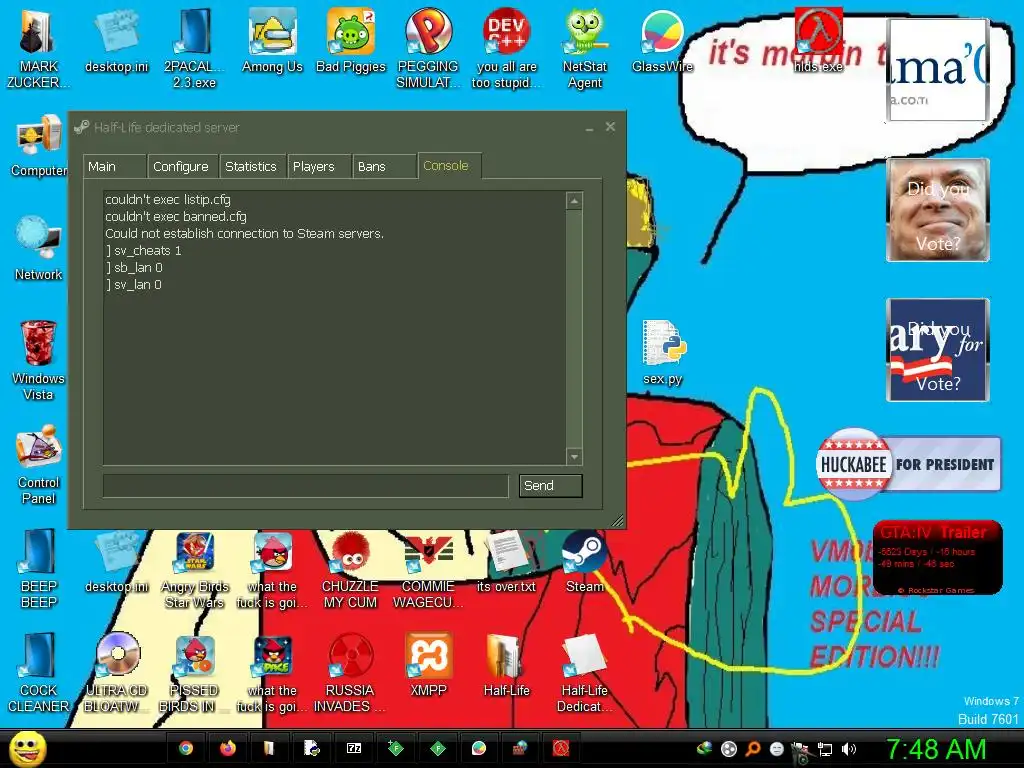This screenshot has height=768, width=1024.
Task: Click Chrome in the taskbar
Action: [186, 748]
